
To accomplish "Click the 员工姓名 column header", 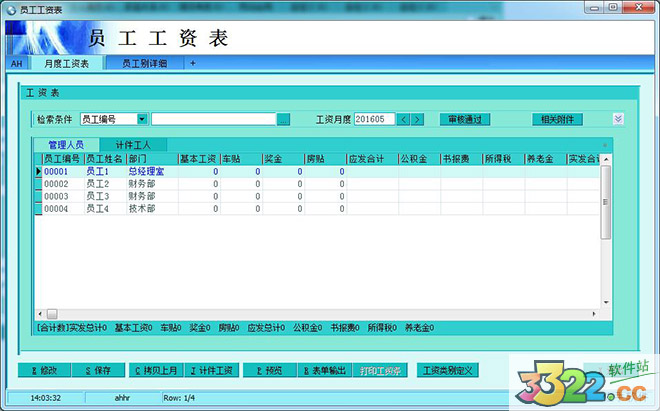I will (105, 159).
